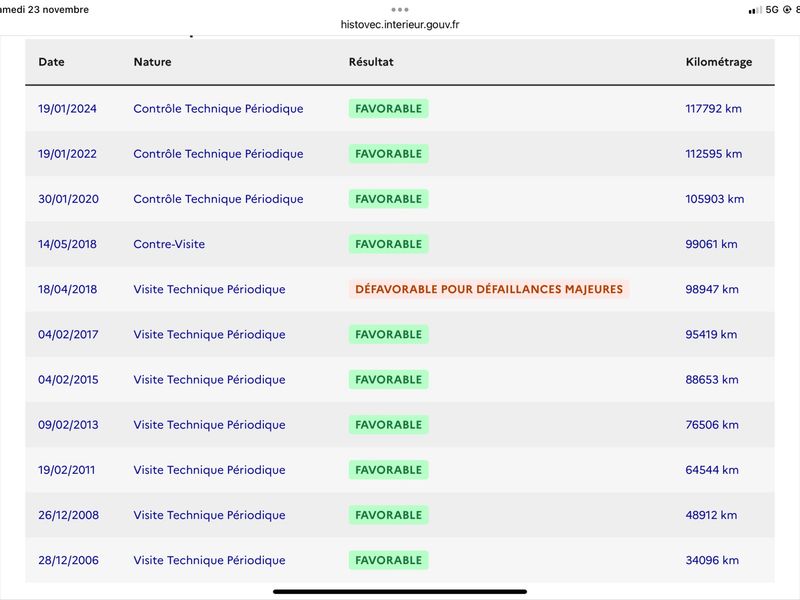Click the 117792 km mileage value

coord(713,109)
